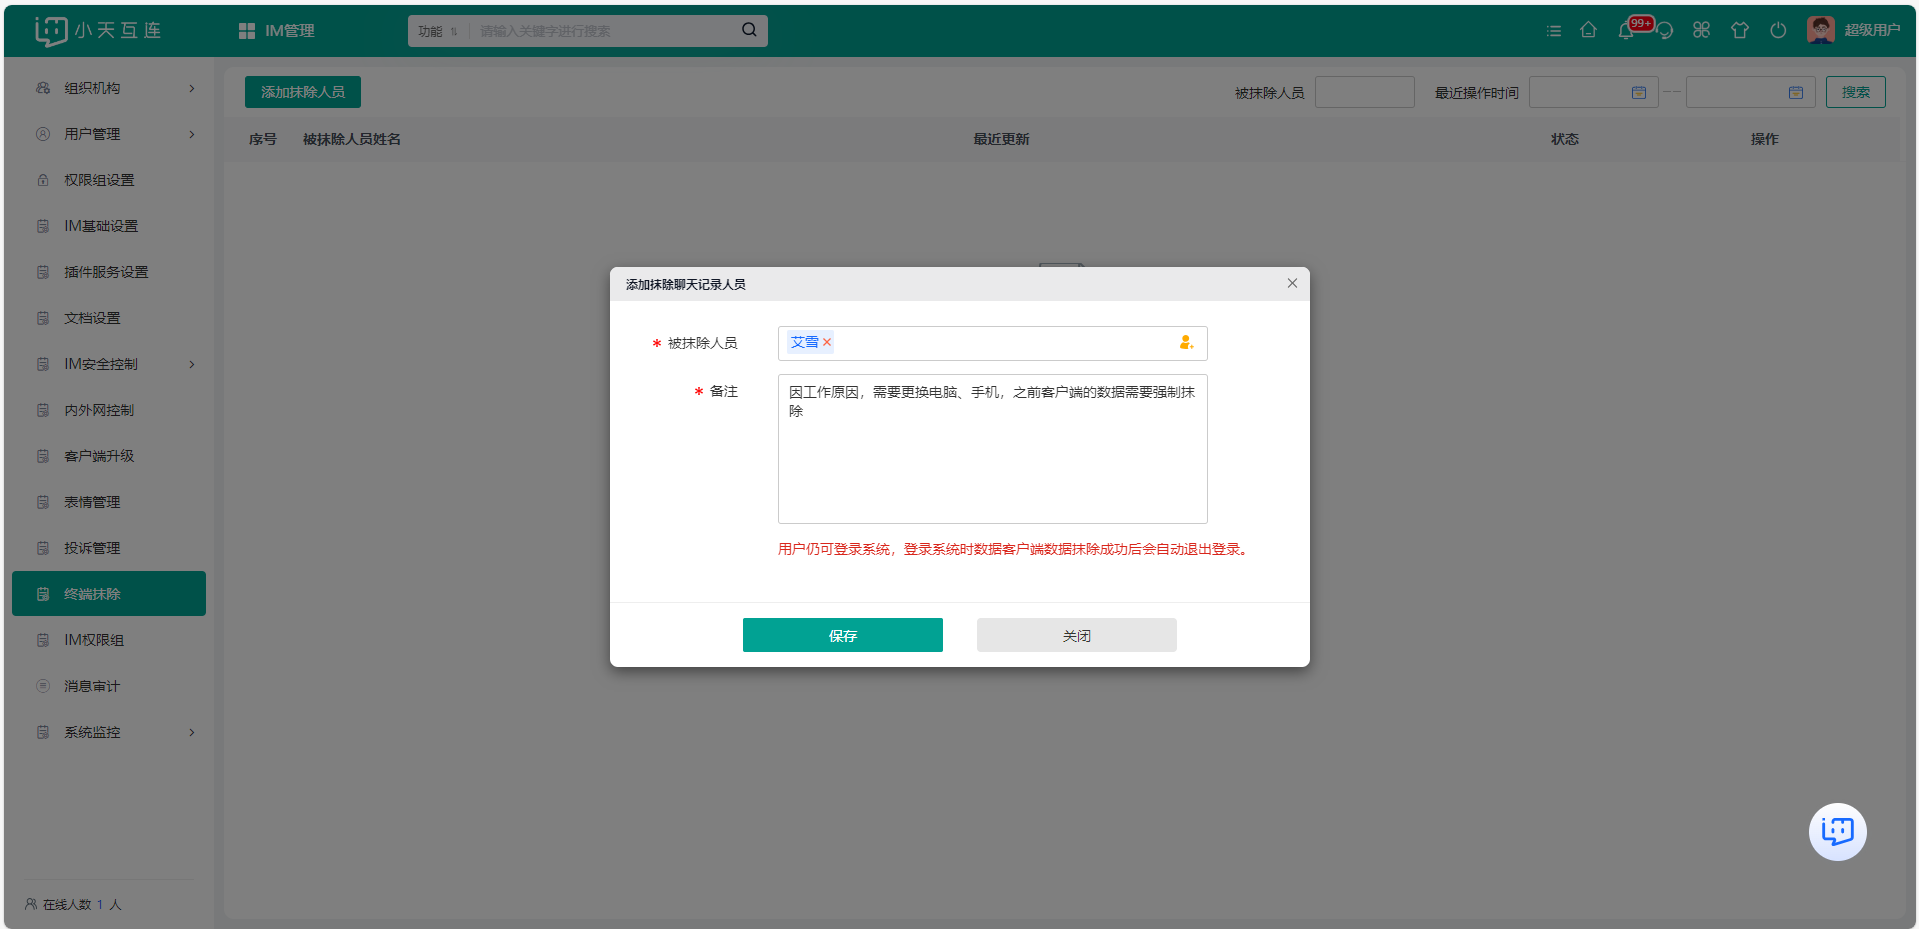Click the 搜索 button

(1856, 92)
